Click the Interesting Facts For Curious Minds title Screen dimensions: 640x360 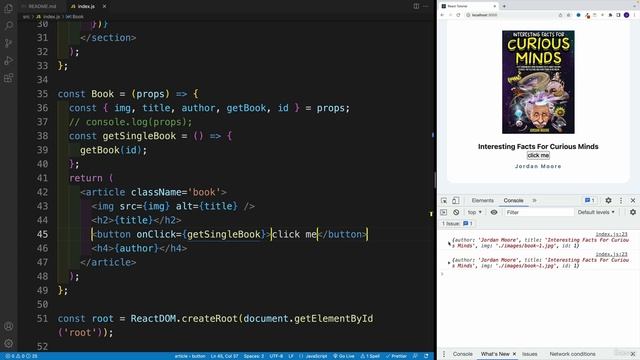tap(538, 147)
